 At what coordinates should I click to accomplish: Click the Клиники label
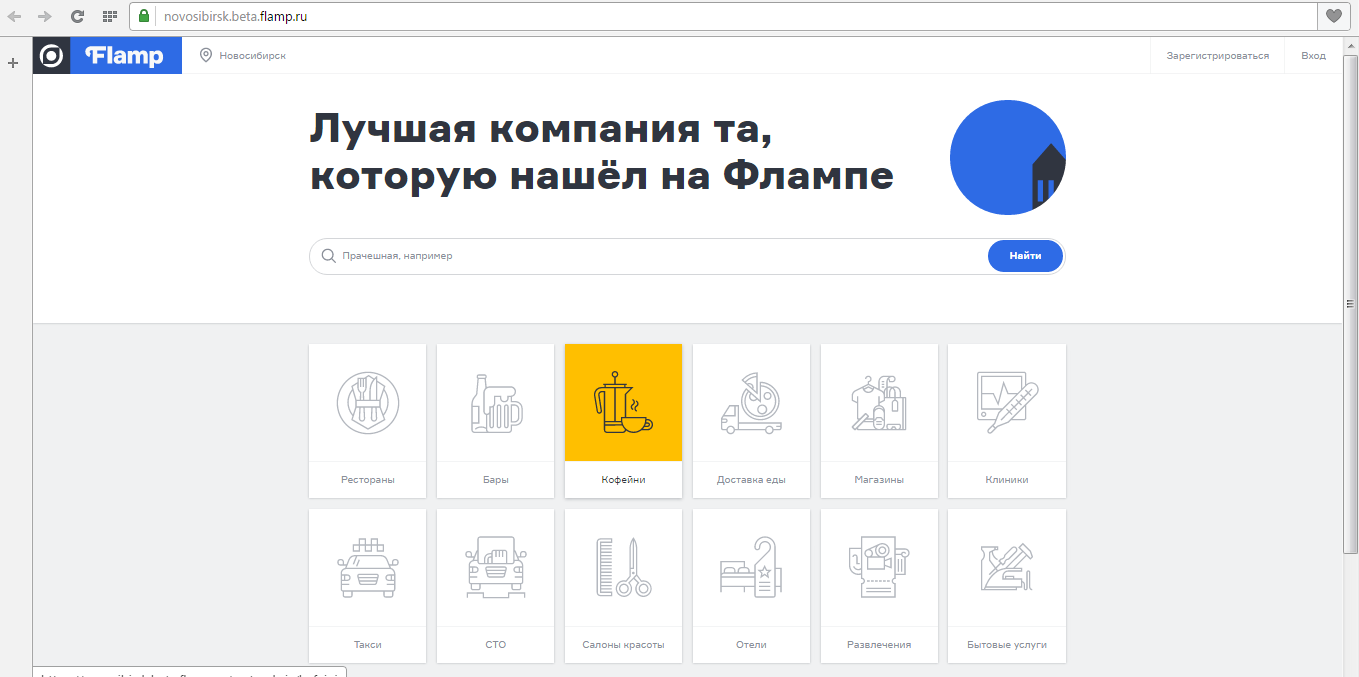1007,480
